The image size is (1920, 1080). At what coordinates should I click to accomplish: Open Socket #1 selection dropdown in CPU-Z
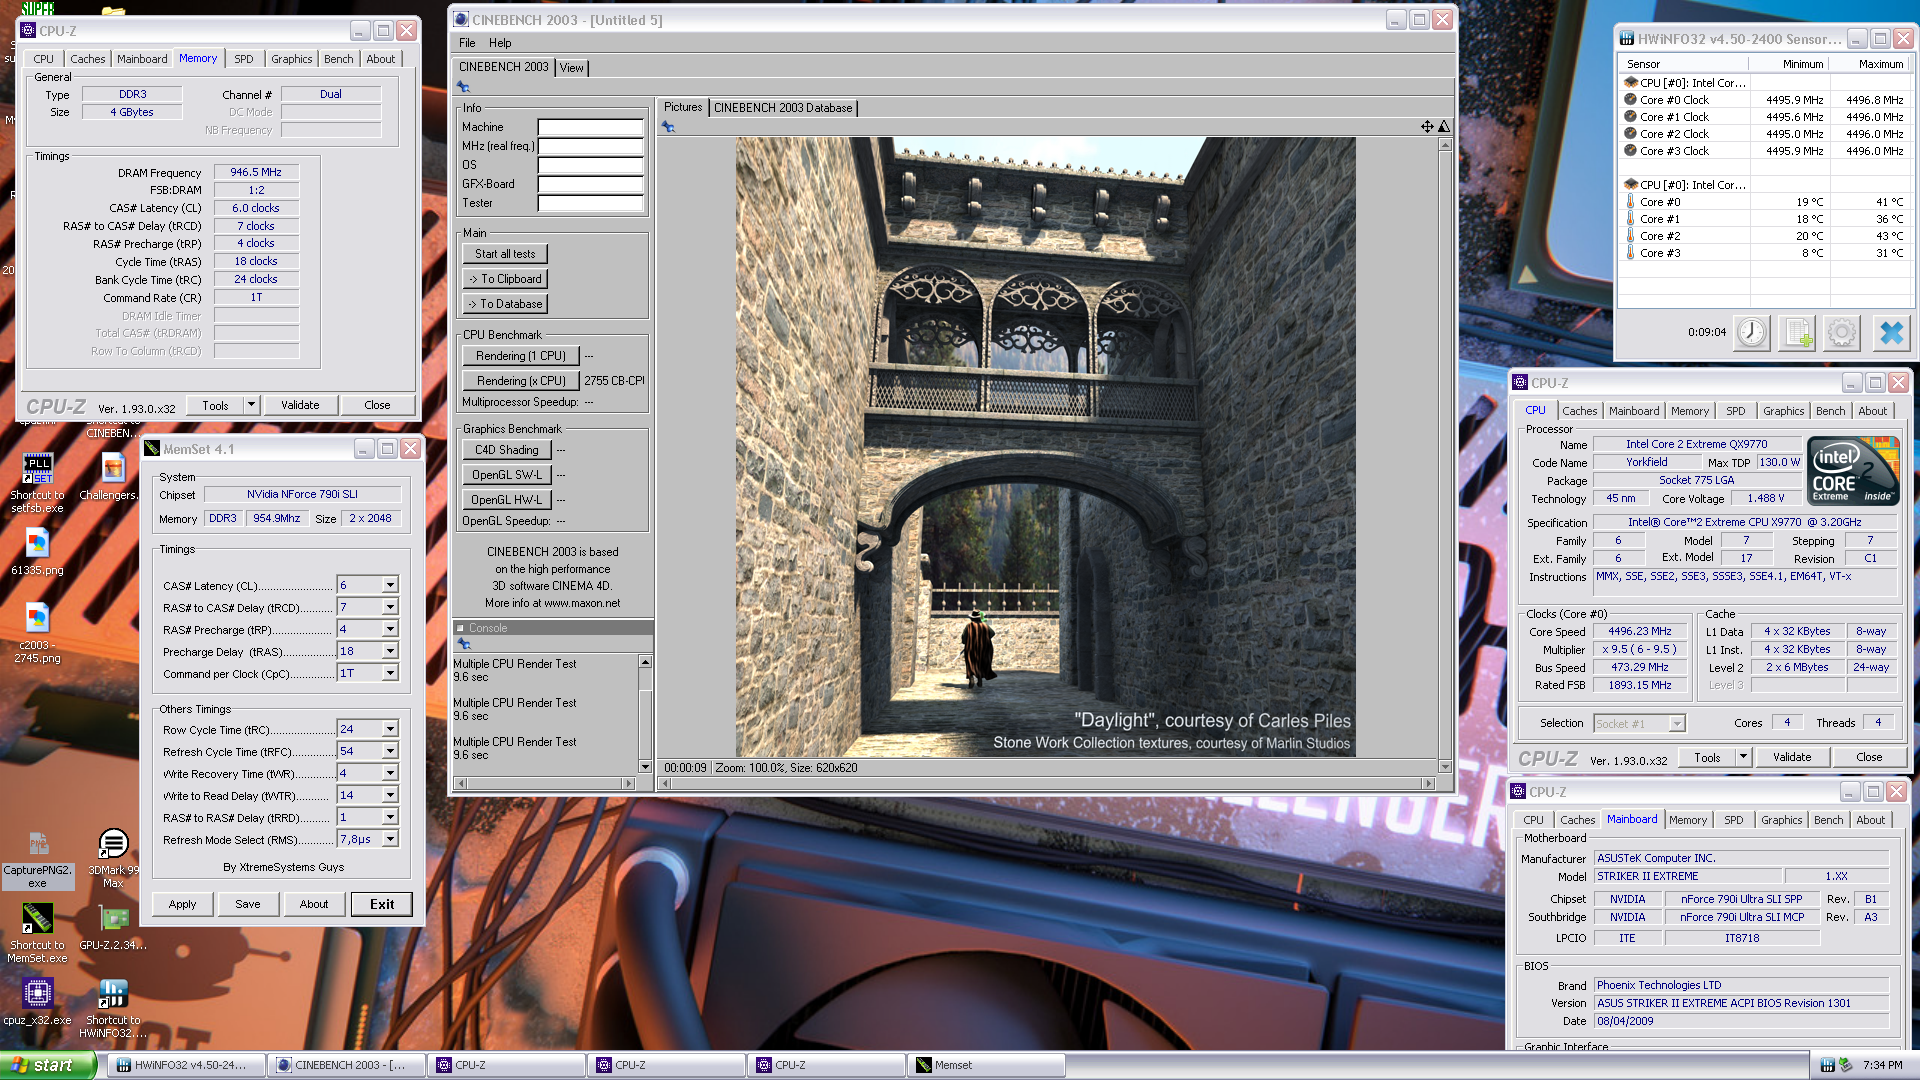(x=1677, y=723)
